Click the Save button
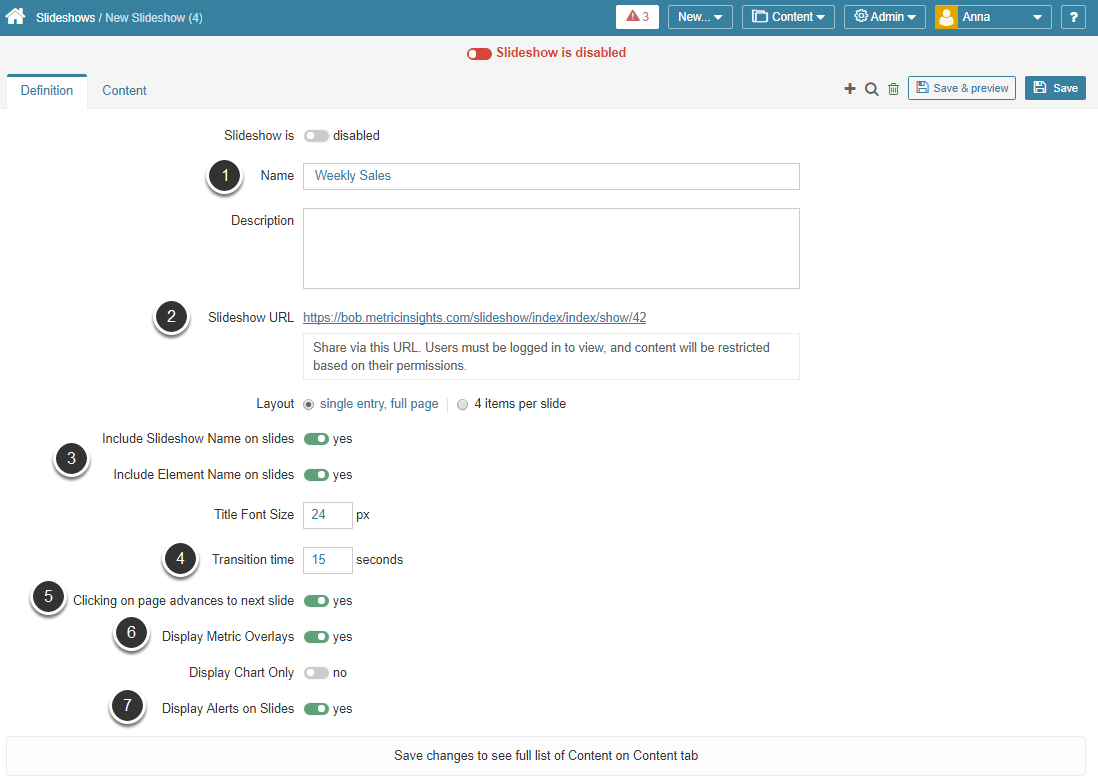This screenshot has height=778, width=1098. [x=1055, y=88]
